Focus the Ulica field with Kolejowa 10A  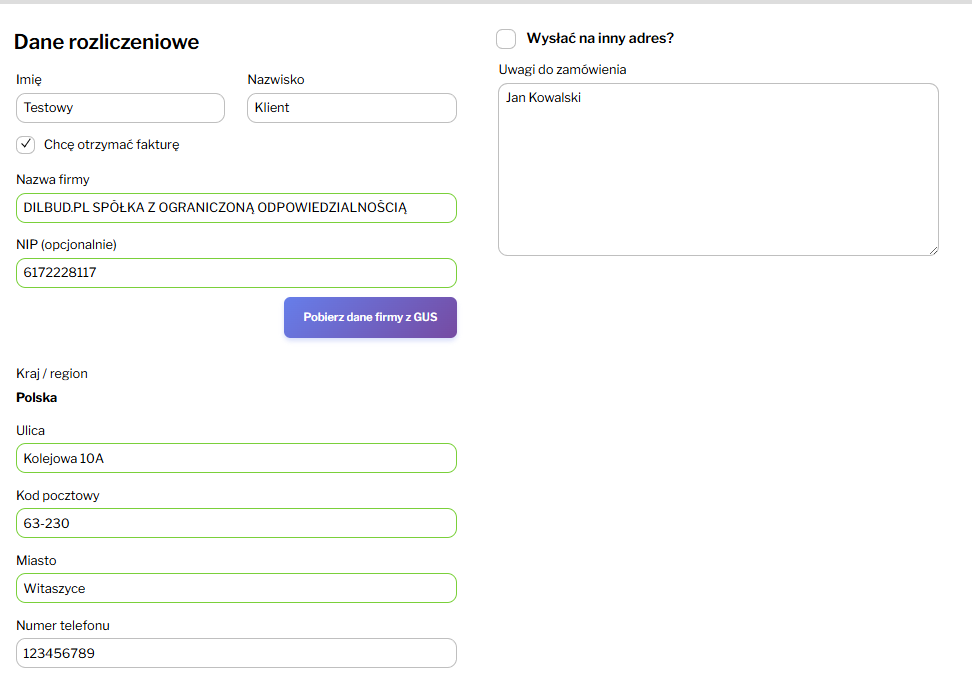pos(236,458)
